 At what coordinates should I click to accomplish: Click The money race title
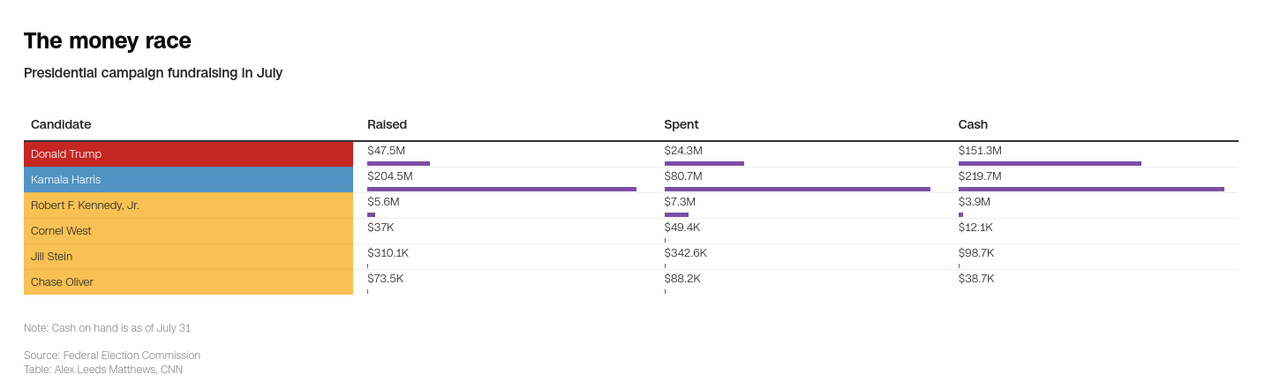coord(107,41)
